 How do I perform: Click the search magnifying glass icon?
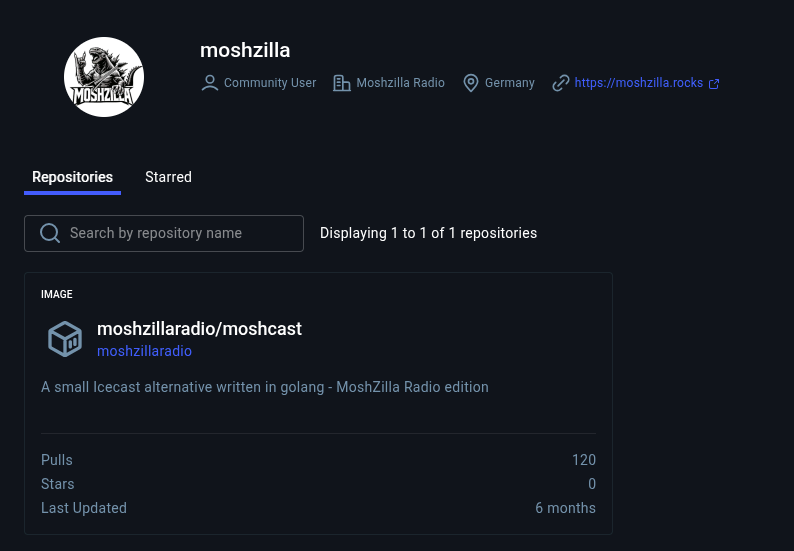coord(50,233)
